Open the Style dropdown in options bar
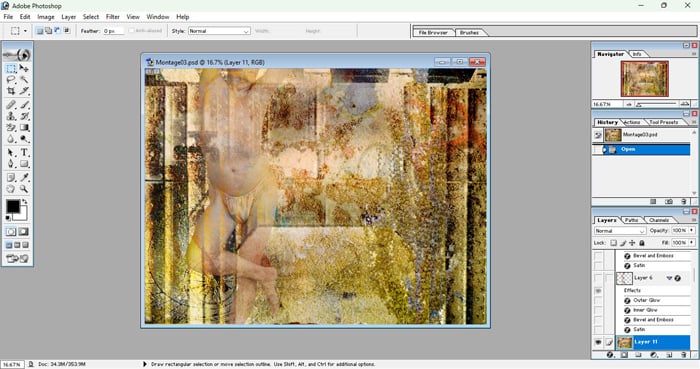This screenshot has height=369, width=700. pos(219,31)
